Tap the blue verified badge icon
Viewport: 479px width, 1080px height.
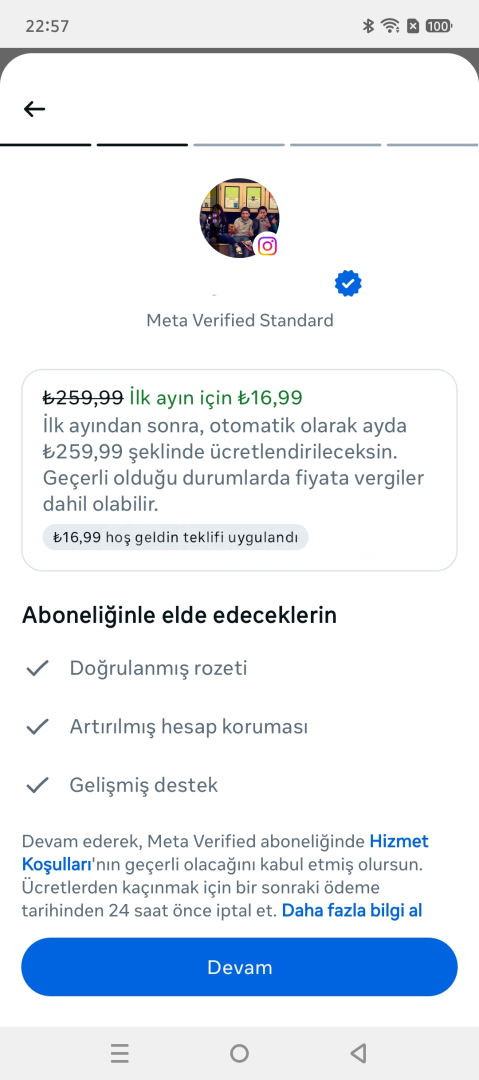point(348,284)
